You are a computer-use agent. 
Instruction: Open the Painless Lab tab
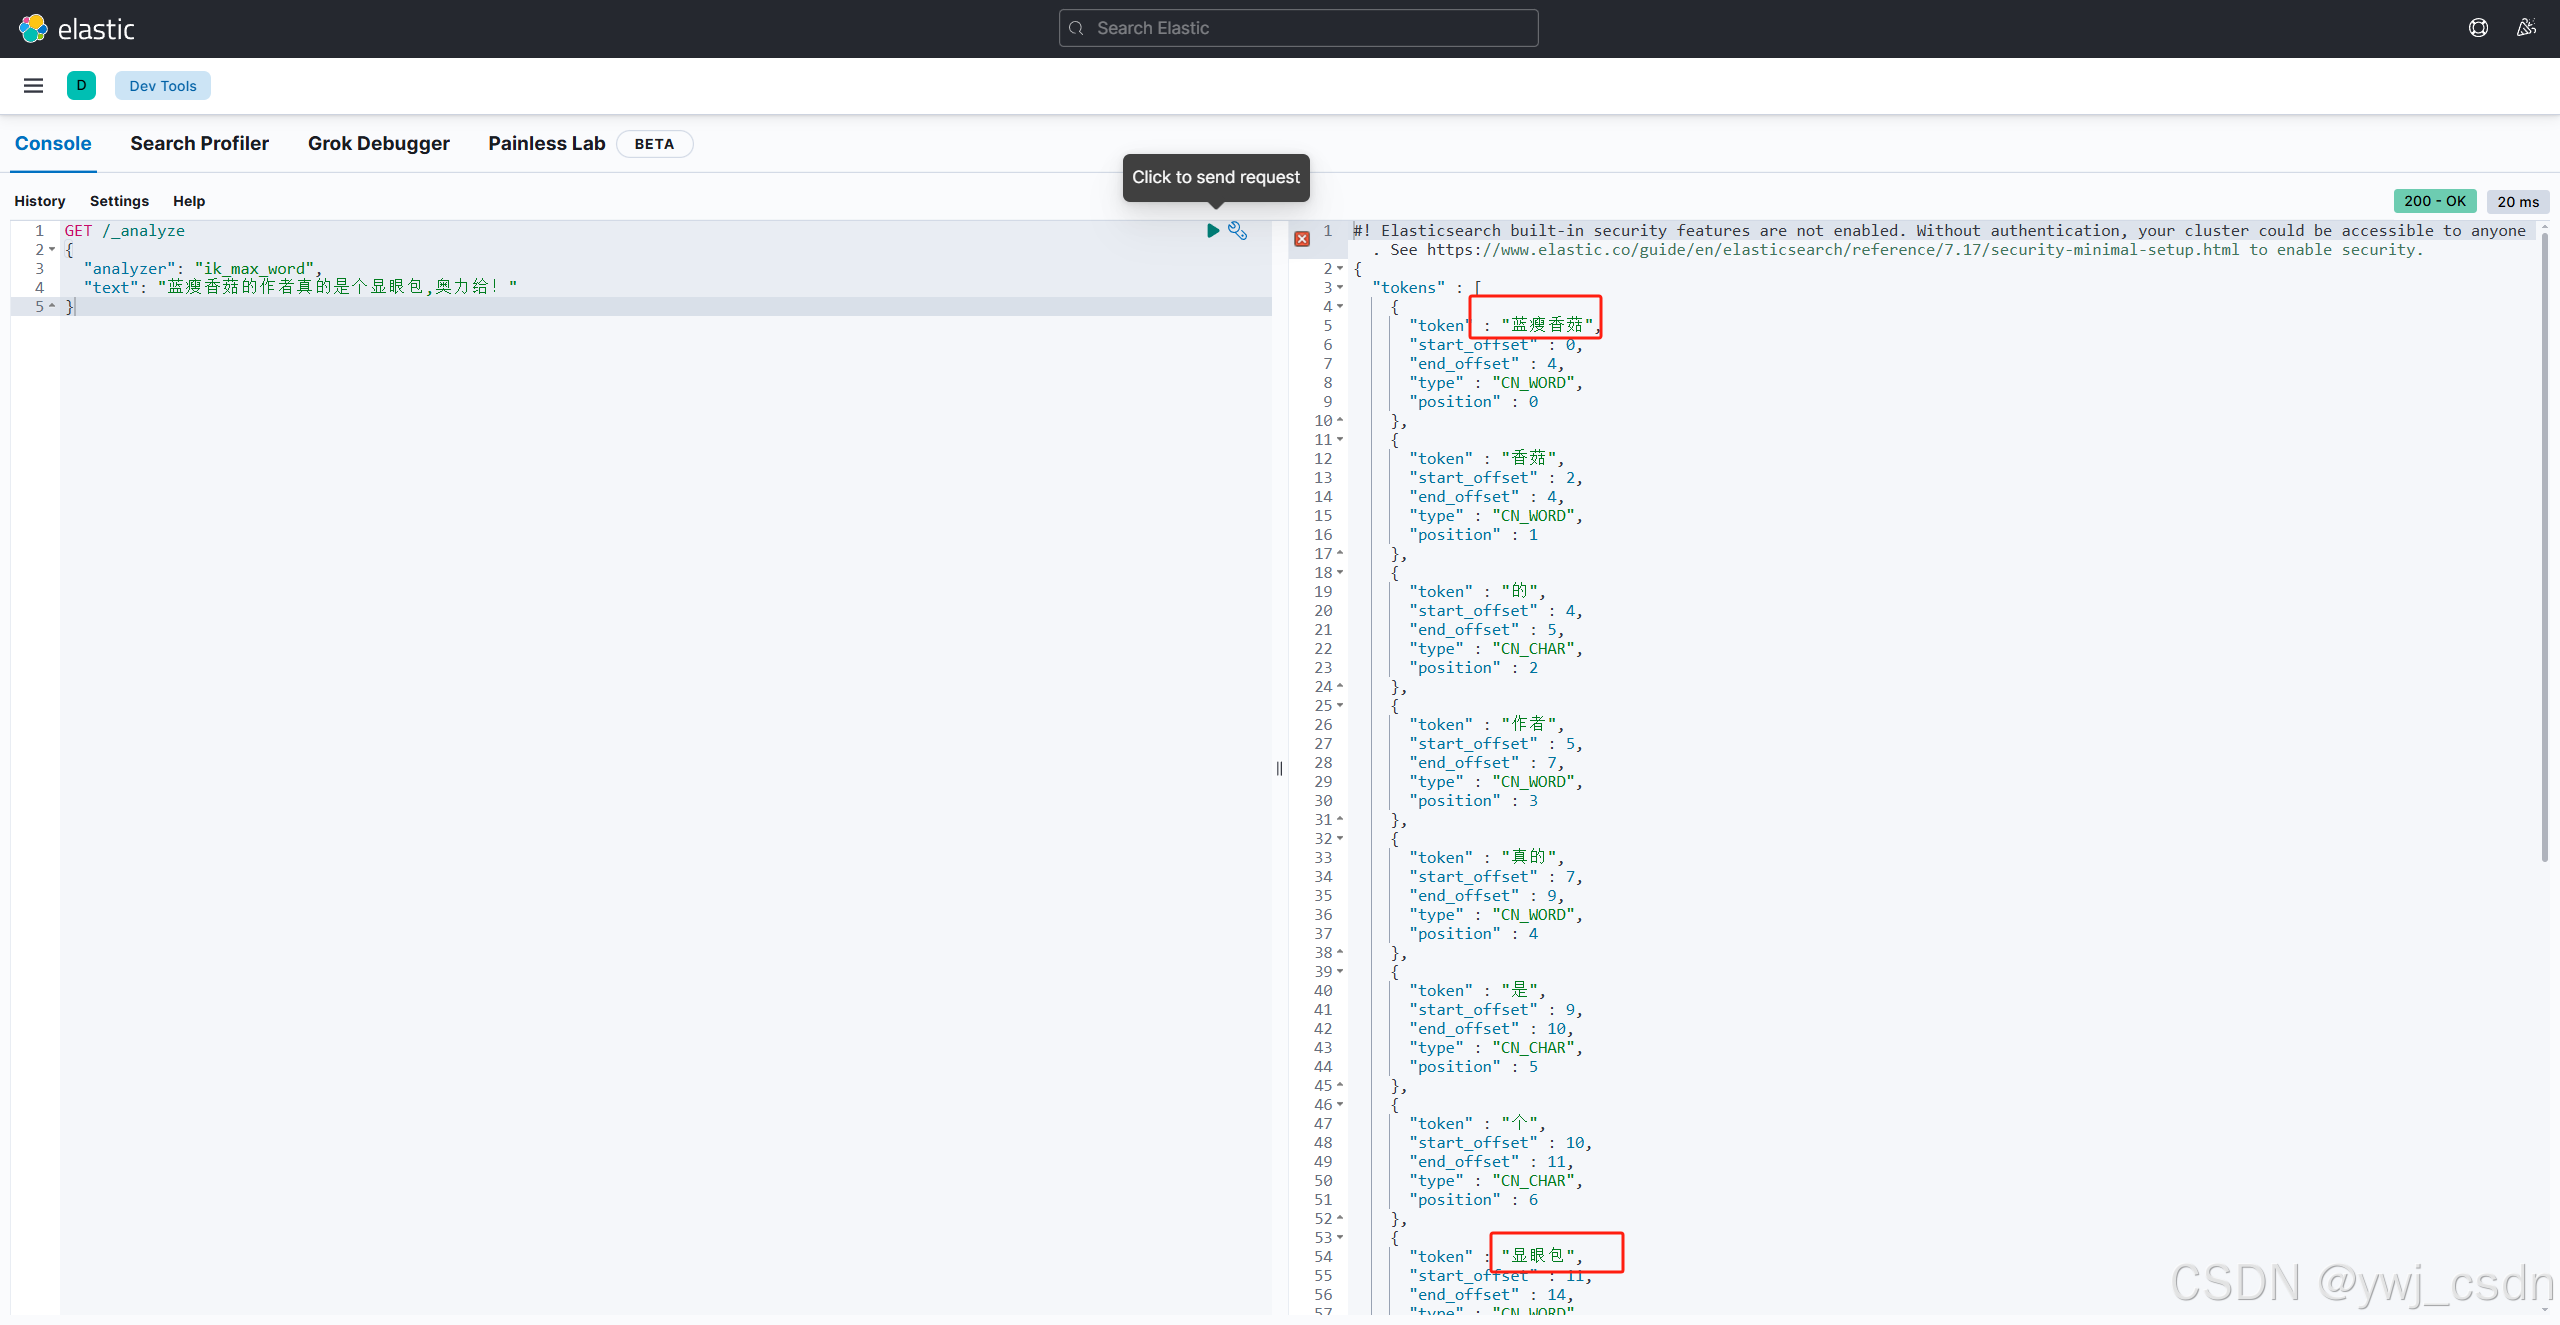pyautogui.click(x=546, y=144)
